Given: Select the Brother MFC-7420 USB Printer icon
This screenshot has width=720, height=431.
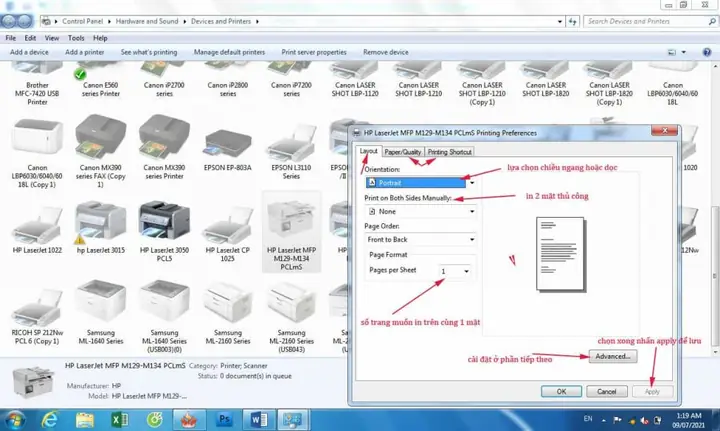Looking at the screenshot, I should (37, 84).
